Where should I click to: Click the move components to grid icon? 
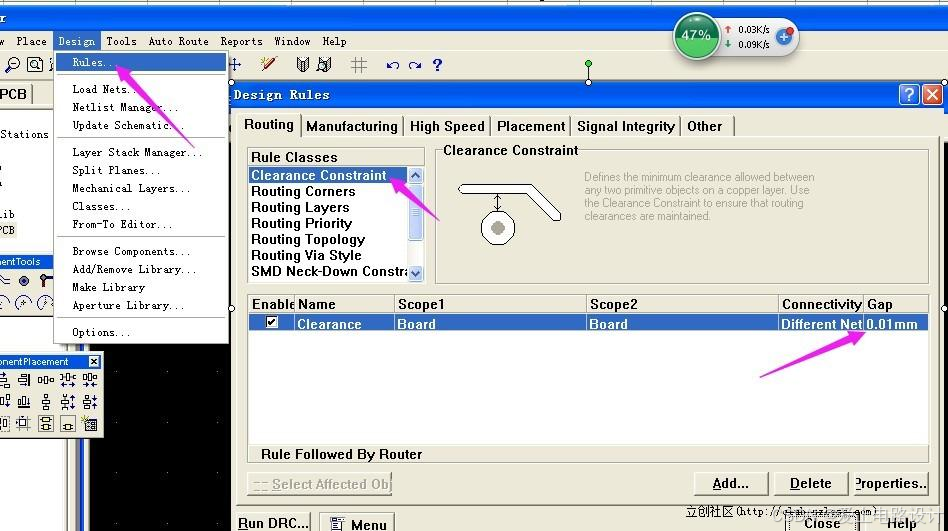(x=24, y=423)
